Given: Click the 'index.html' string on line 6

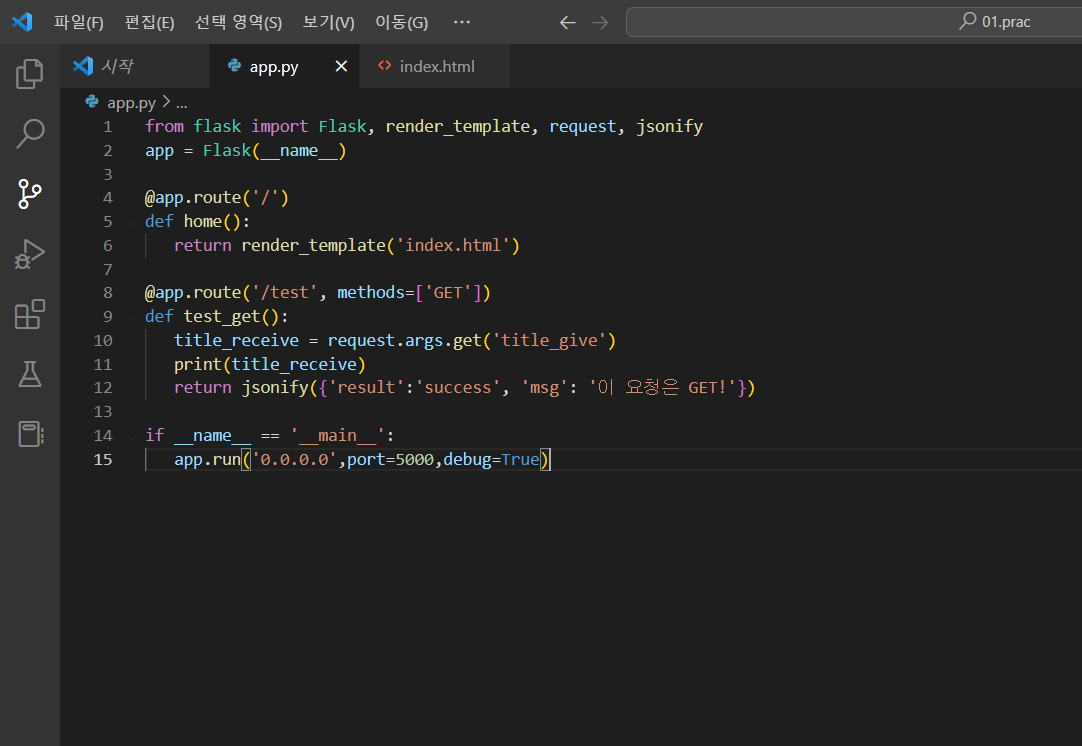Looking at the screenshot, I should 453,245.
